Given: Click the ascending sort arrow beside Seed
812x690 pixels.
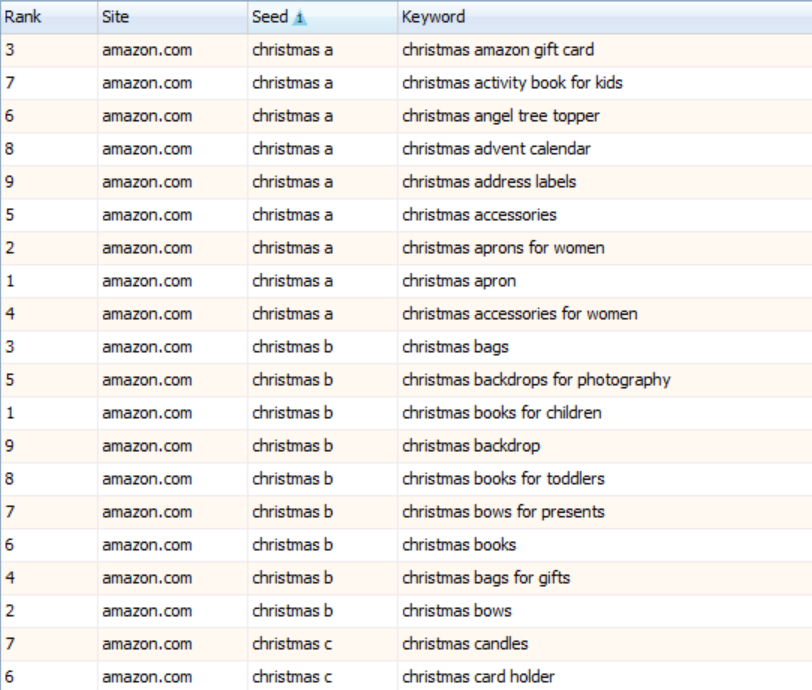Looking at the screenshot, I should coord(299,17).
